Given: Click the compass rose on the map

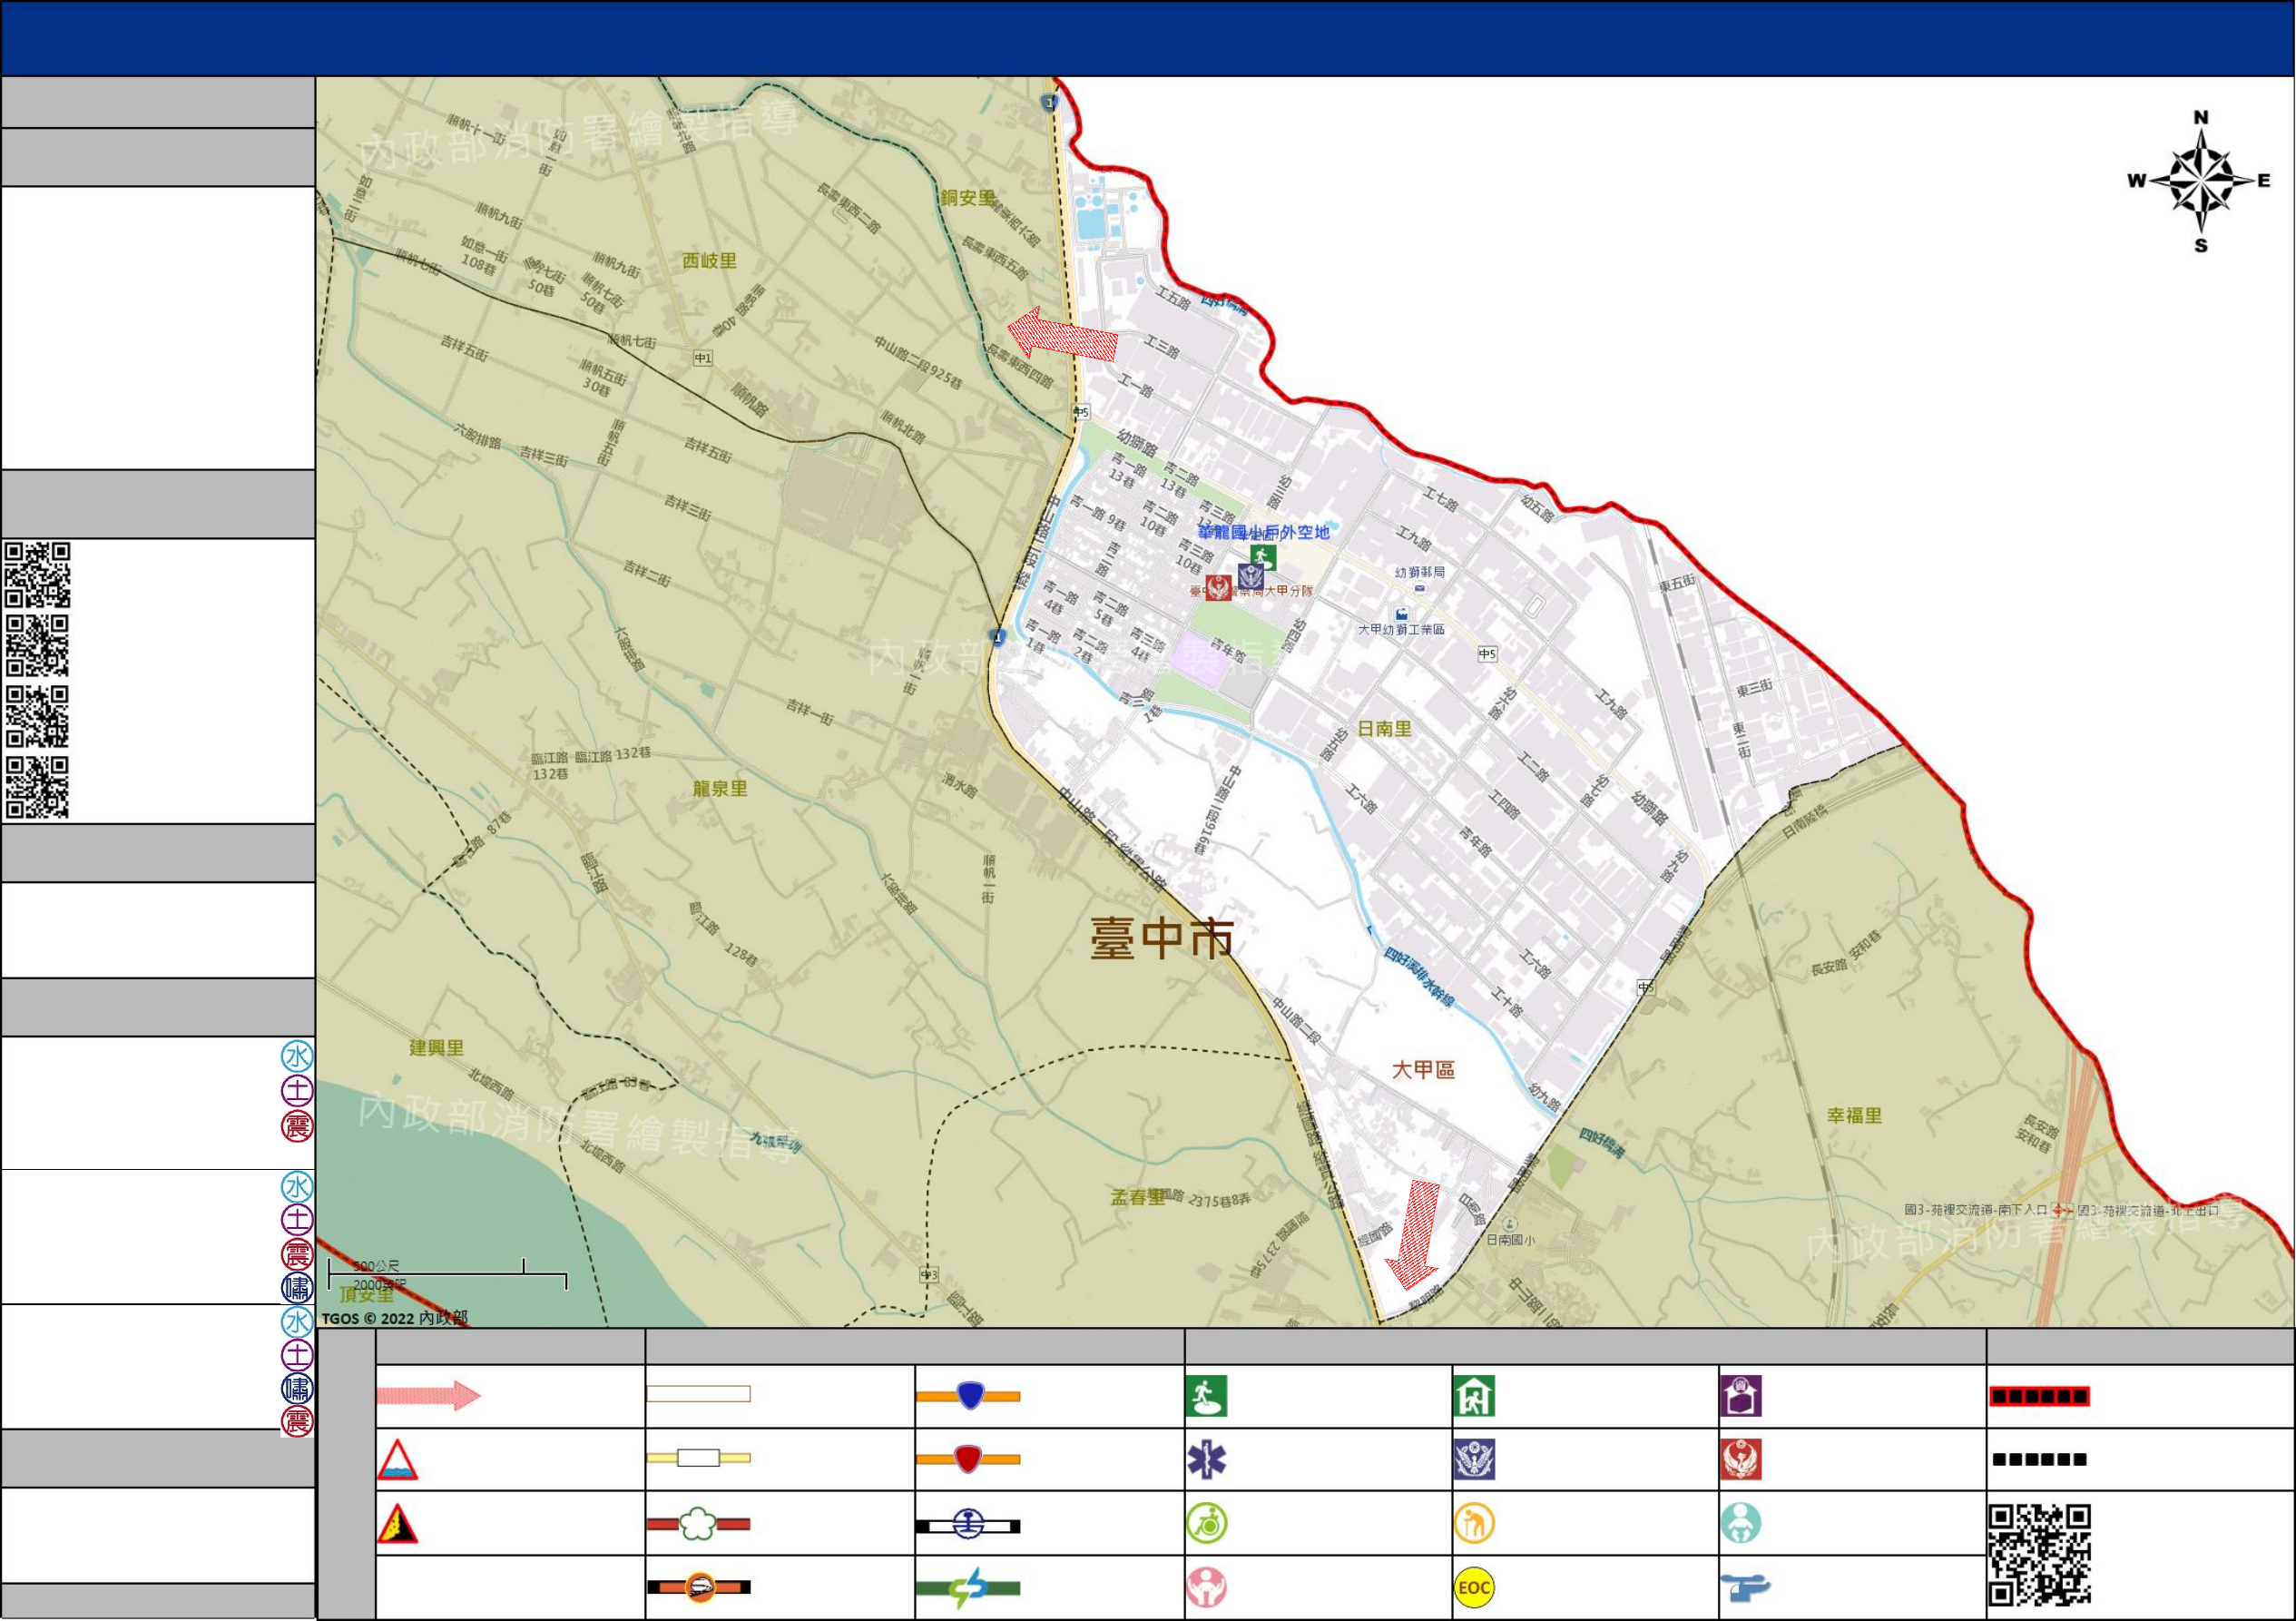Looking at the screenshot, I should point(2200,181).
